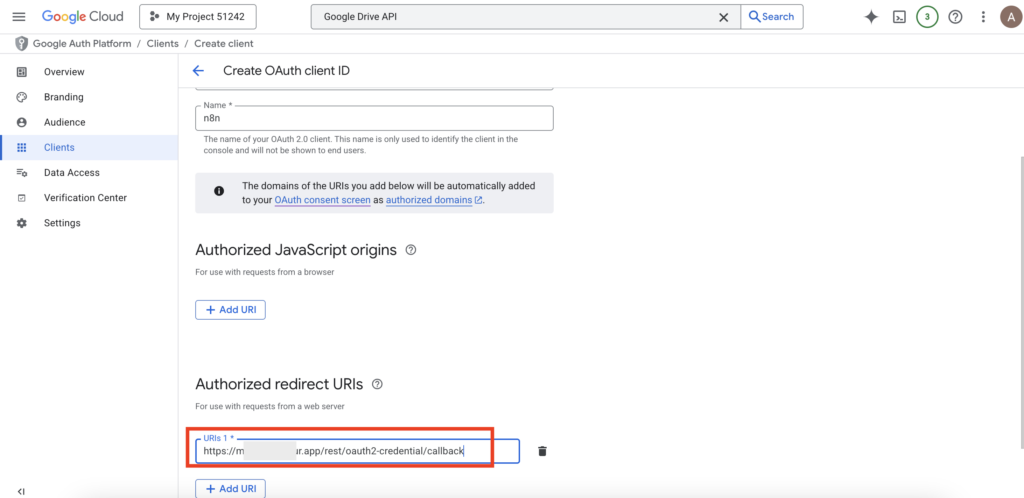Open the My Project 51242 project picker
The width and height of the screenshot is (1024, 498).
[x=198, y=17]
